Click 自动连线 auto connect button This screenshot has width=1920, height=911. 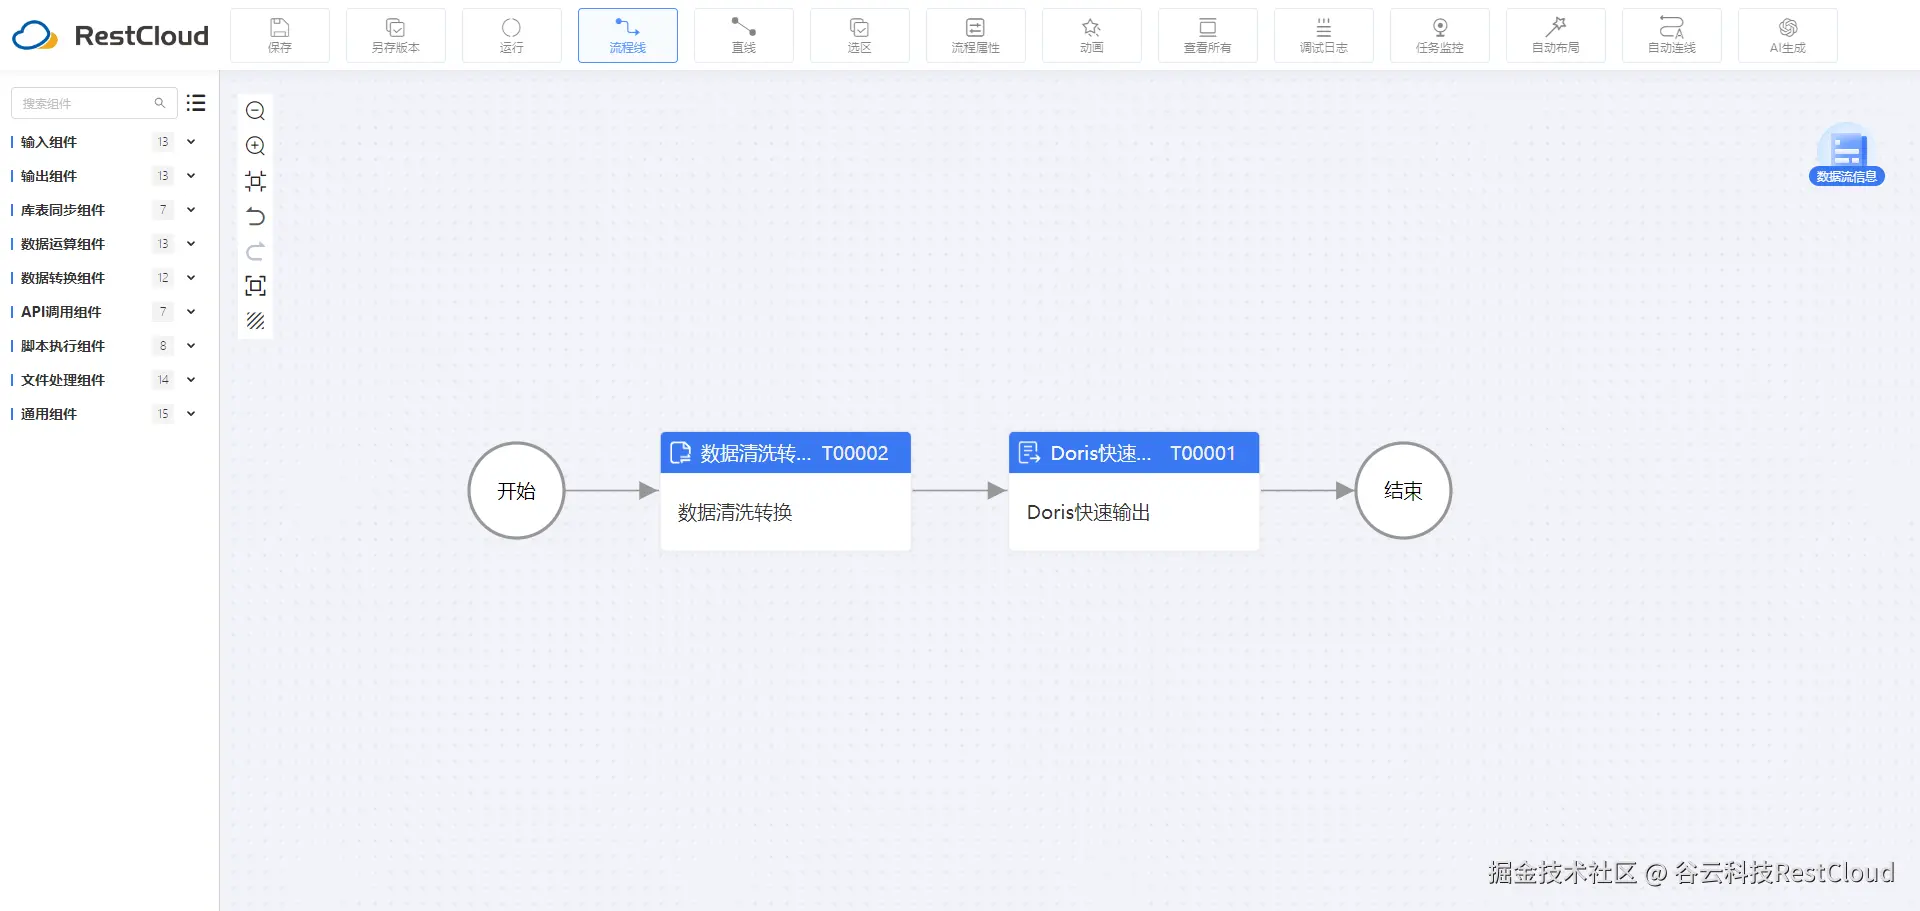(x=1672, y=36)
